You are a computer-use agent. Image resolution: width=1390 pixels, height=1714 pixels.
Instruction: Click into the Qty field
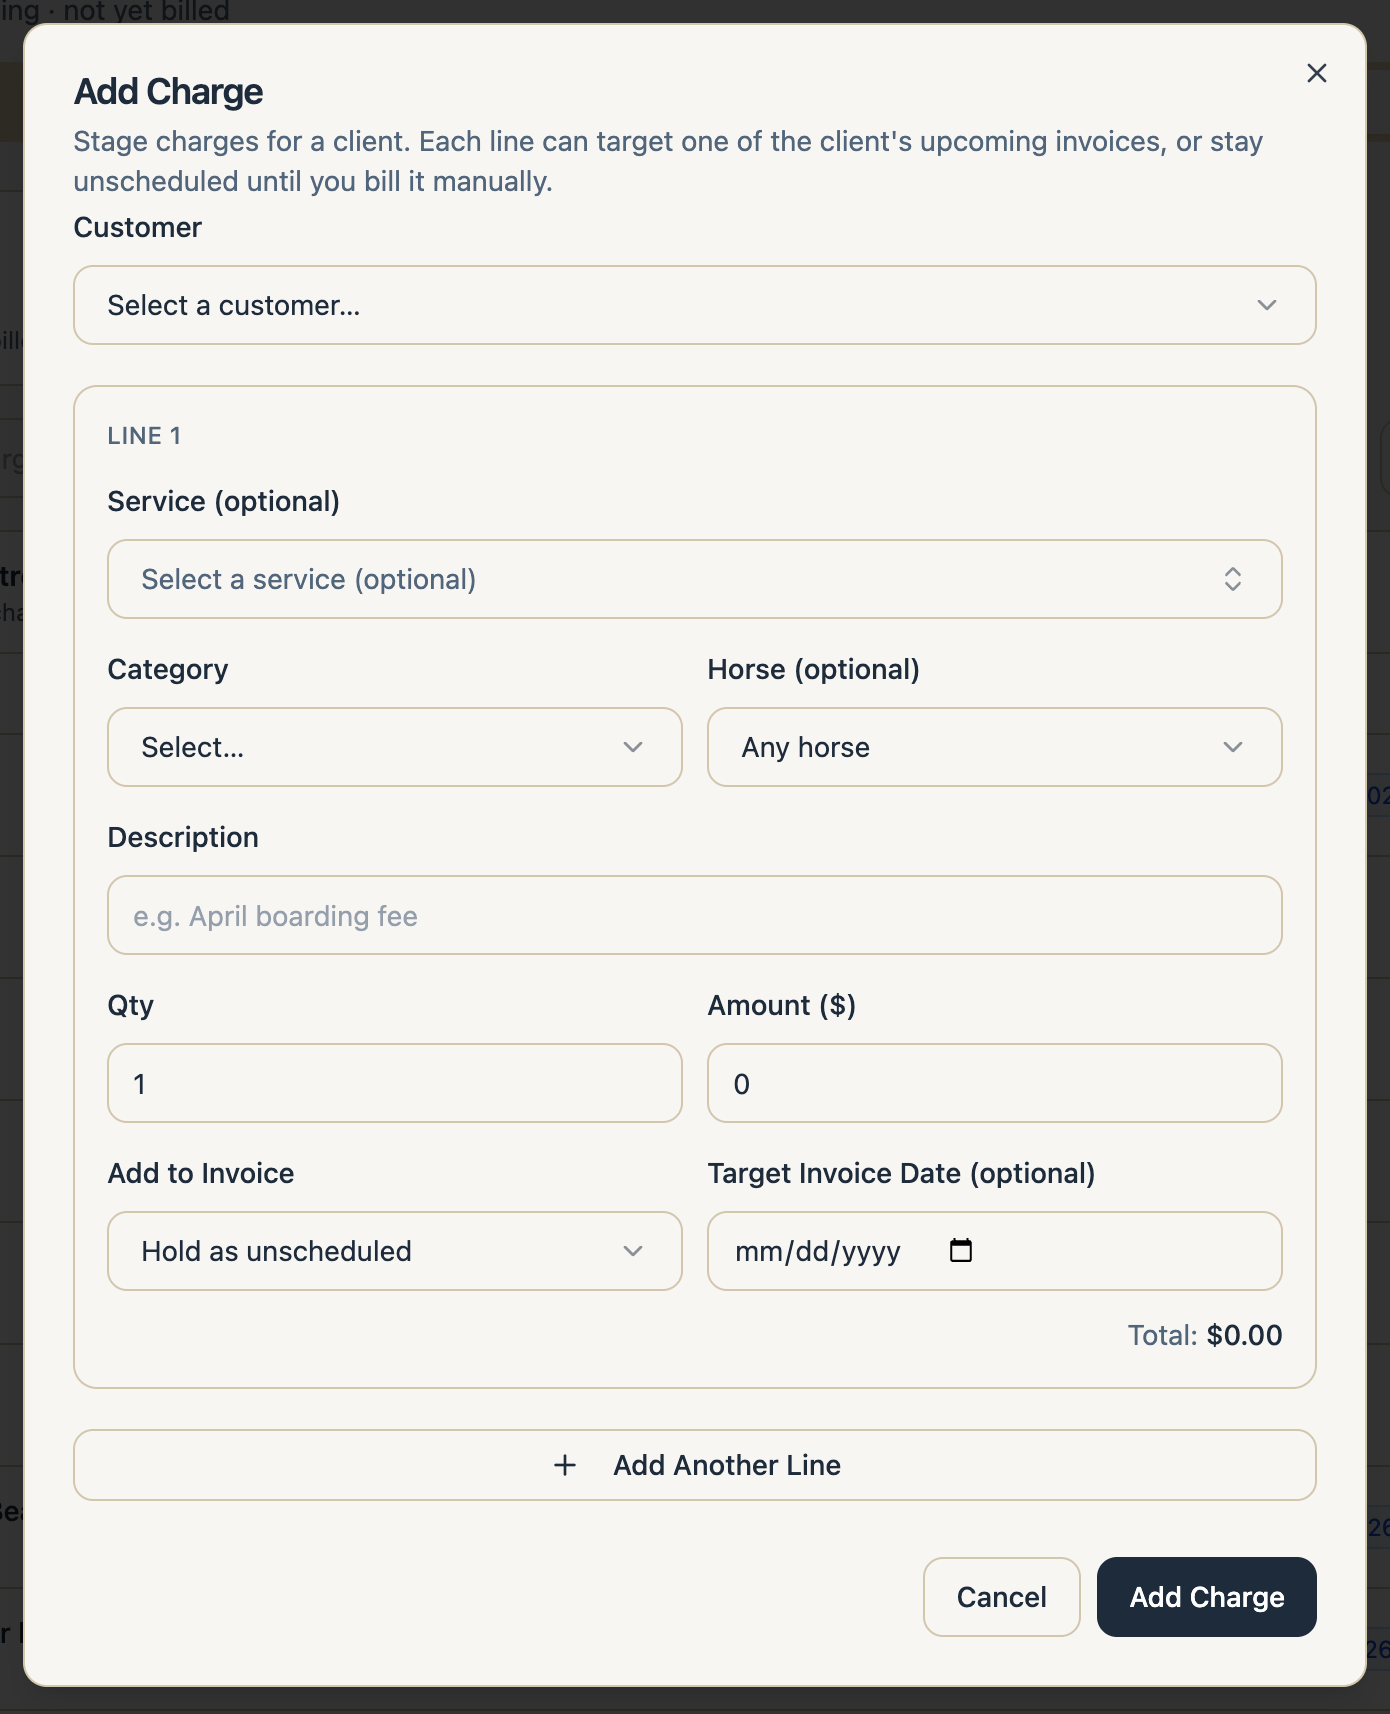coord(394,1083)
